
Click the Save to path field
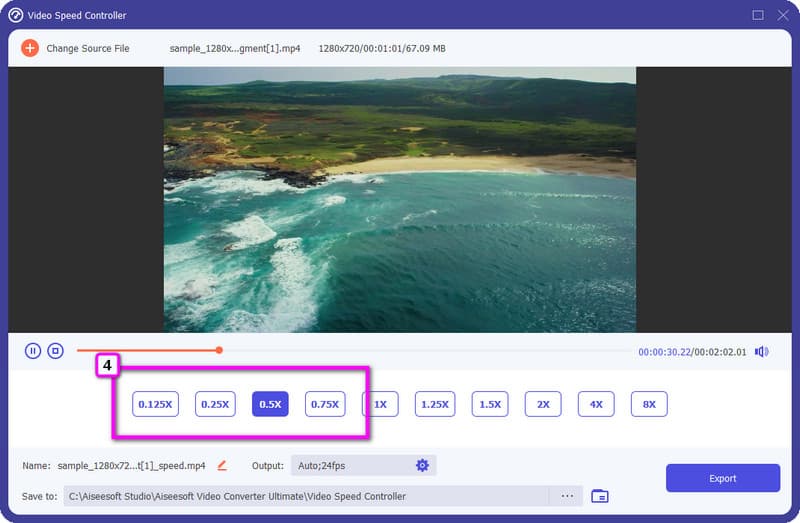[306, 496]
